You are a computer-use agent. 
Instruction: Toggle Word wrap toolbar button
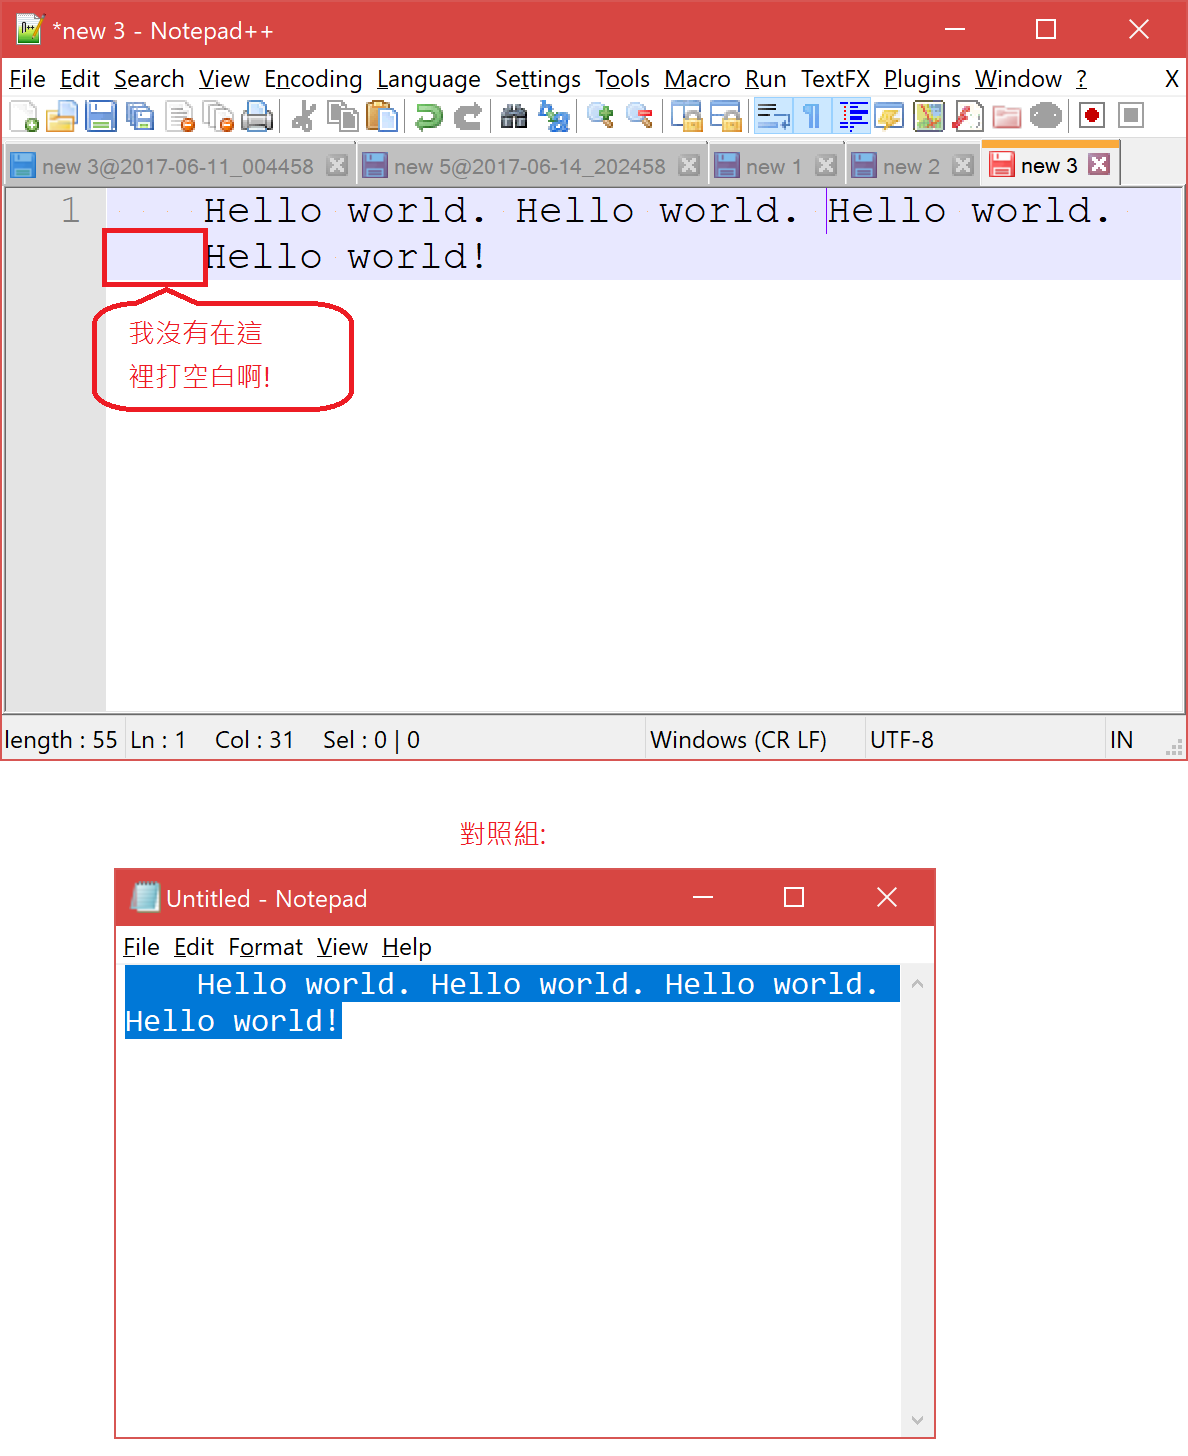click(x=772, y=117)
